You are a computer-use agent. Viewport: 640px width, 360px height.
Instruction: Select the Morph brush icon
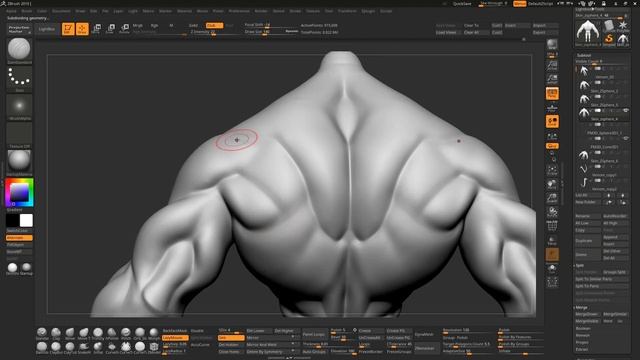click(x=153, y=333)
